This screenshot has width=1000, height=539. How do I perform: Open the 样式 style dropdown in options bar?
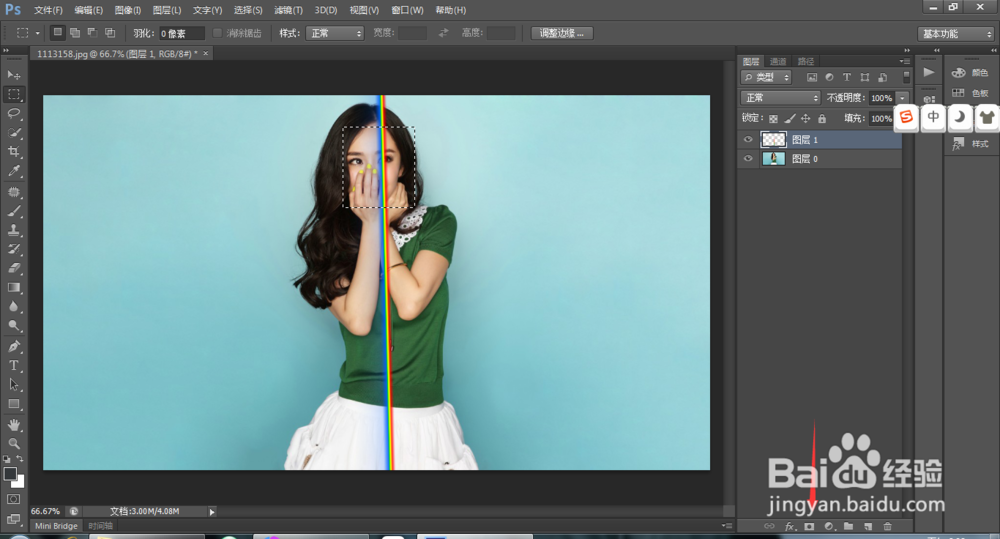(335, 33)
